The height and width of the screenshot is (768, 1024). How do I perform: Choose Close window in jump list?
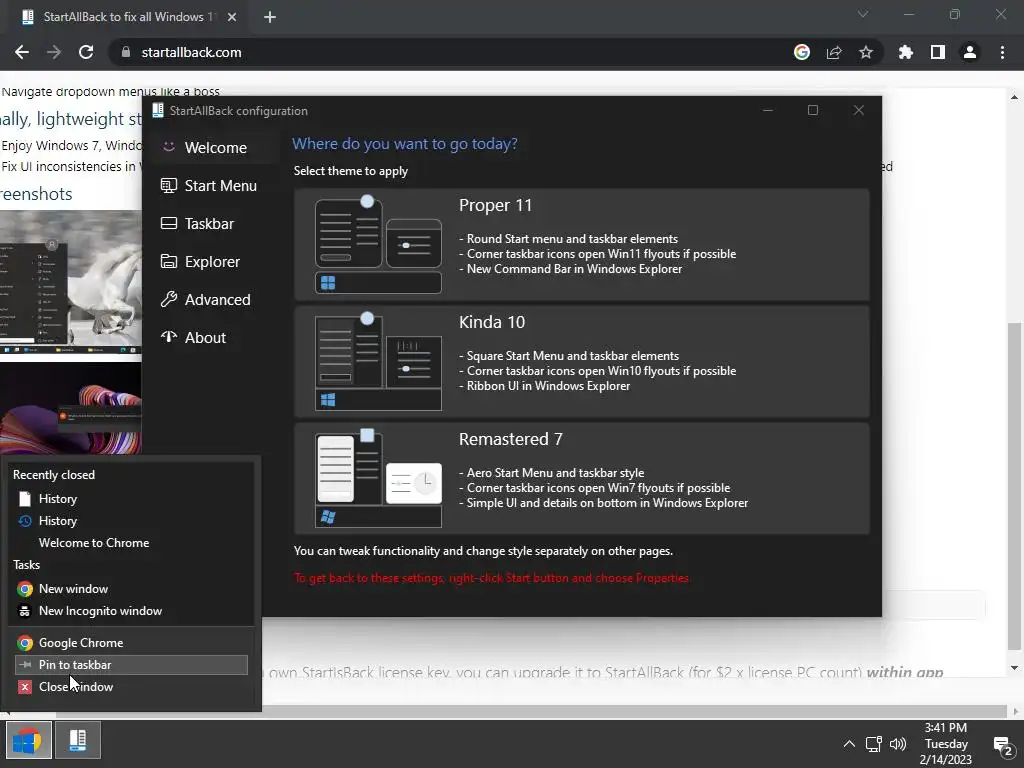131,687
